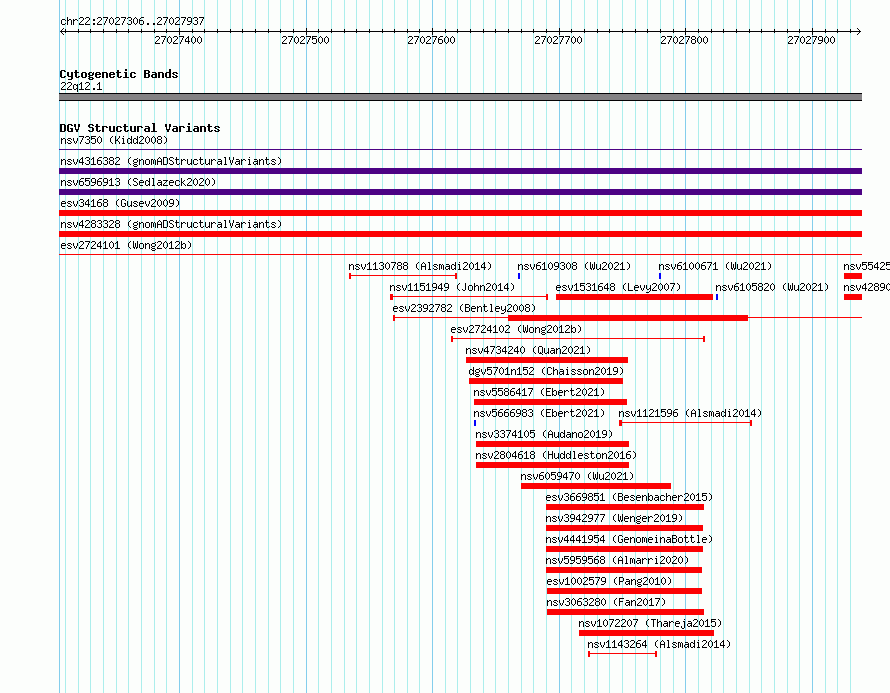Click the 27027800 ruler position label
Viewport: 890px width, 693px height.
click(x=685, y=40)
